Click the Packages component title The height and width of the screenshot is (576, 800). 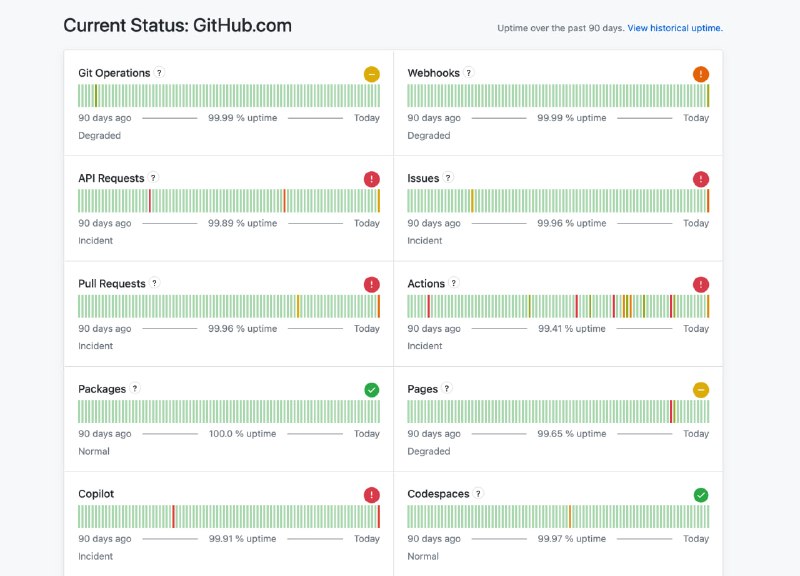click(102, 389)
